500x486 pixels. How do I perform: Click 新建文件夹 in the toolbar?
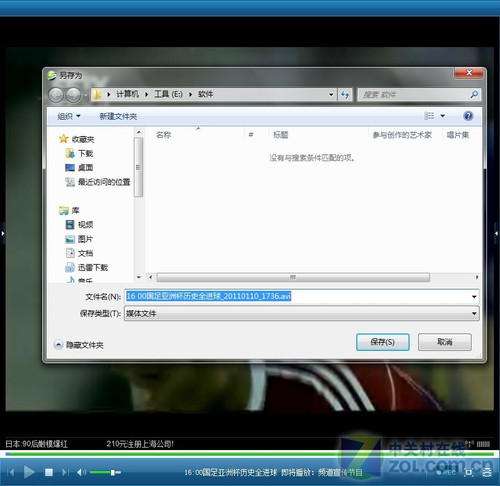click(118, 116)
